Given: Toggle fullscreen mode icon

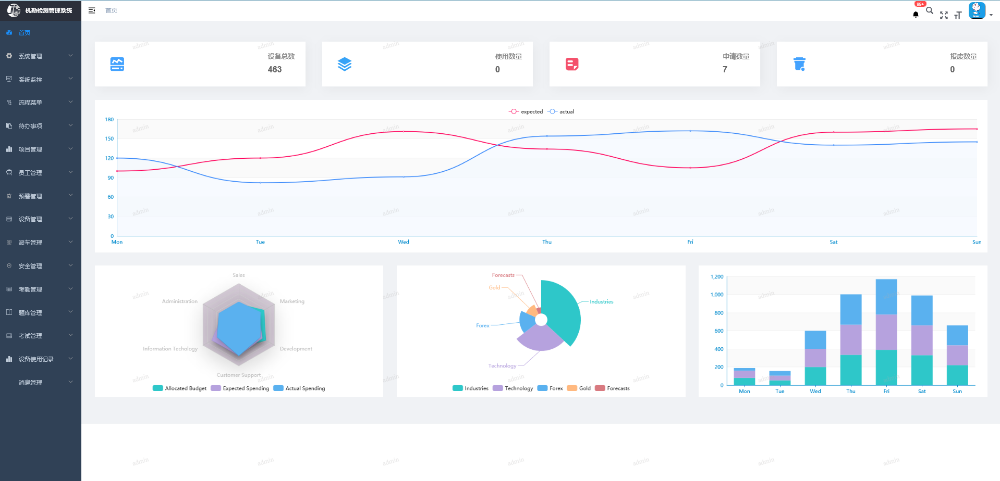Looking at the screenshot, I should [x=944, y=15].
